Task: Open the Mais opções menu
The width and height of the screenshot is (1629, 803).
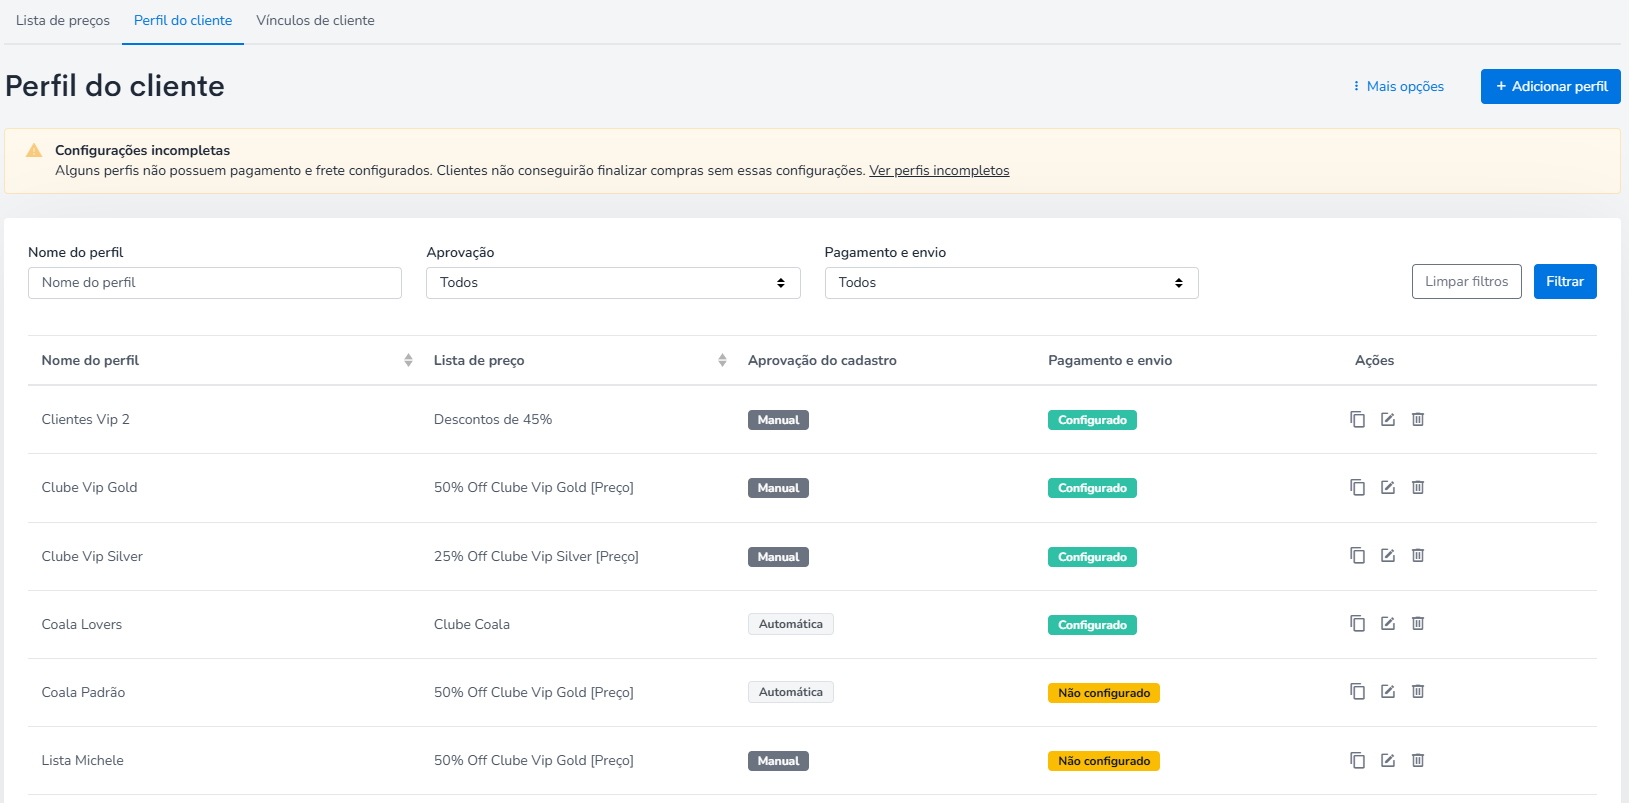Action: [1398, 86]
